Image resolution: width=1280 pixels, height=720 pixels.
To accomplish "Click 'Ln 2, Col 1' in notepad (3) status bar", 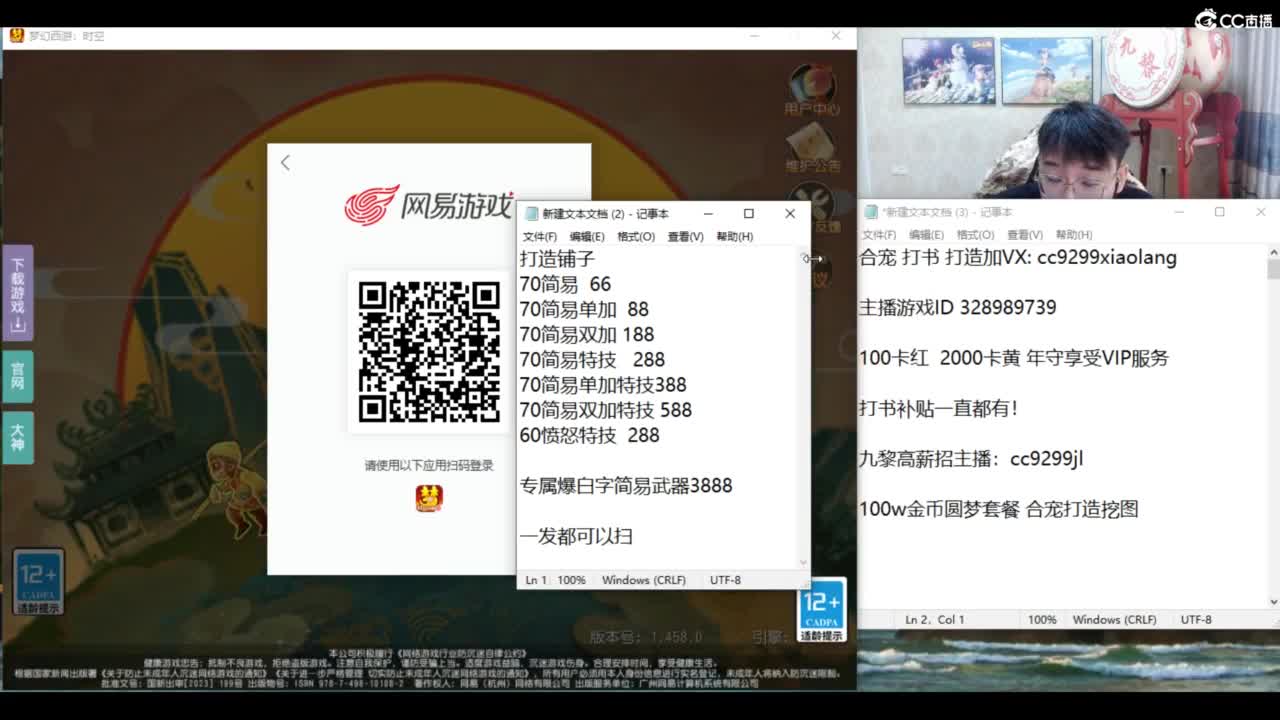I will (x=935, y=620).
